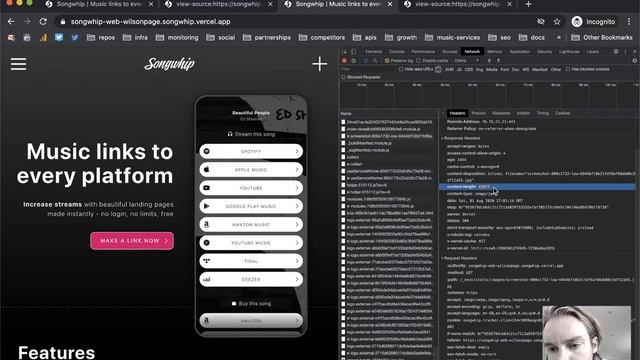
Task: Open the Other Bookmarks folder
Action: coord(602,38)
